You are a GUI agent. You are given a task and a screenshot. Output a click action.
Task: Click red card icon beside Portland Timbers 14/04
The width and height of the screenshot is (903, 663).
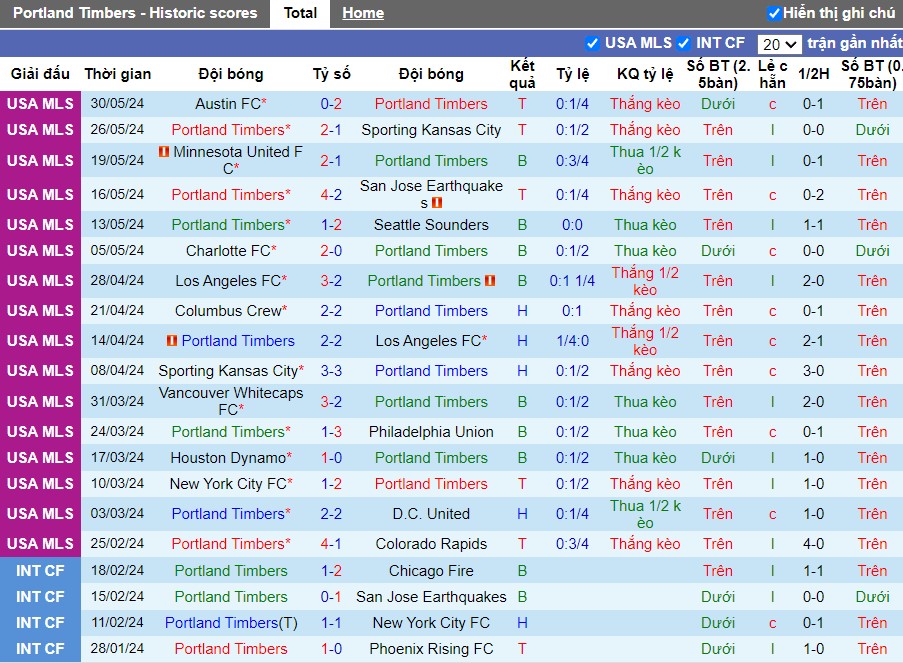pyautogui.click(x=172, y=340)
